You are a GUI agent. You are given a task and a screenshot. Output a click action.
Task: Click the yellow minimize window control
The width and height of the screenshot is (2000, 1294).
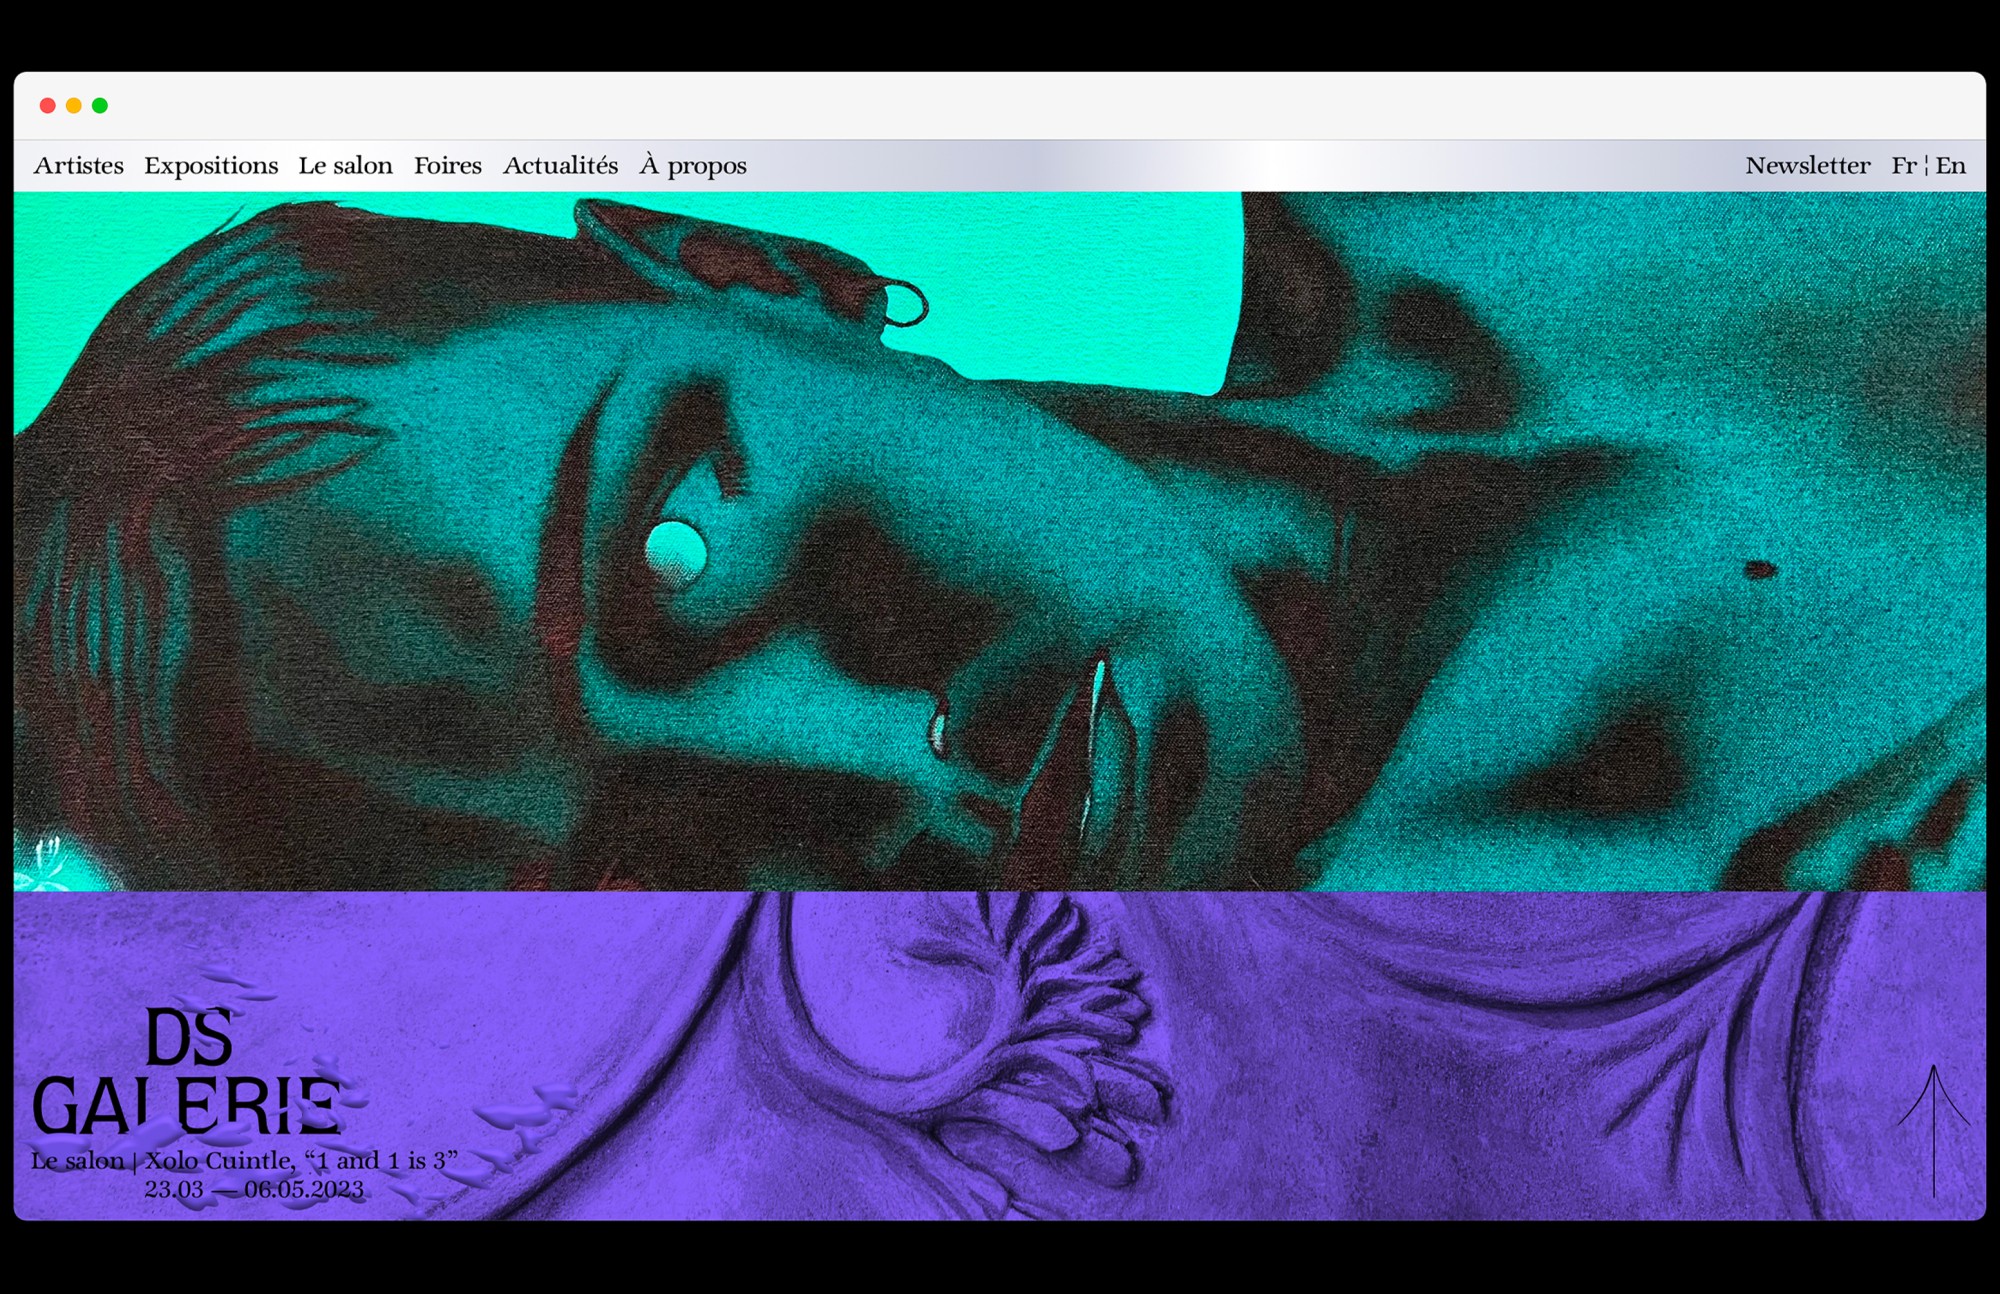click(x=73, y=104)
